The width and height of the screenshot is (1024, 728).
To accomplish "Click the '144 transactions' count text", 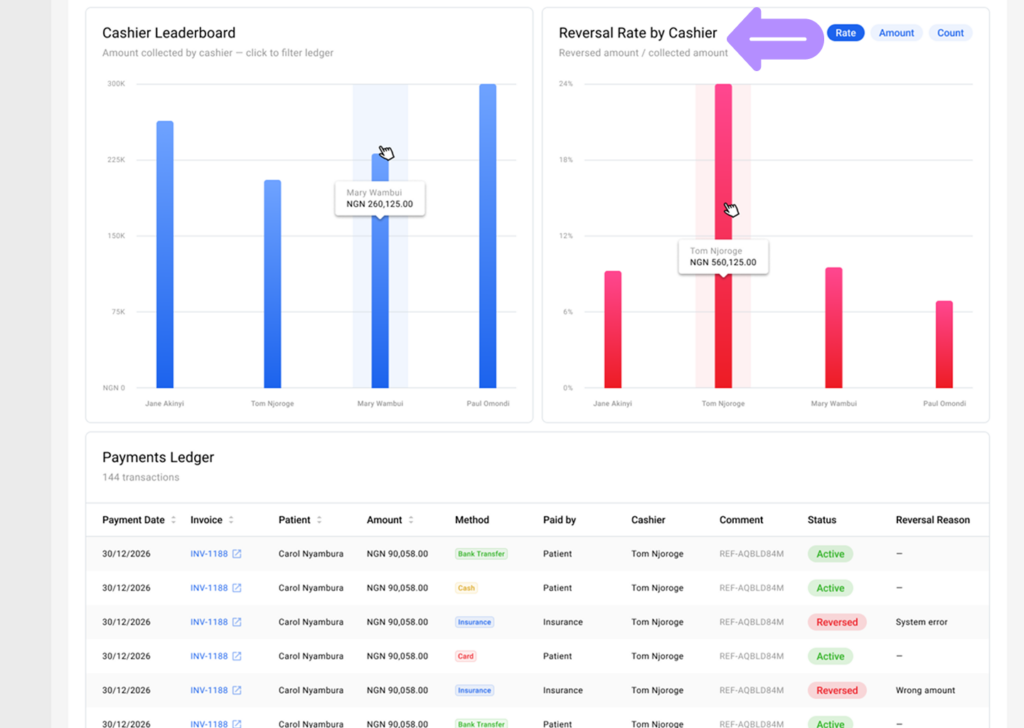I will [x=140, y=477].
